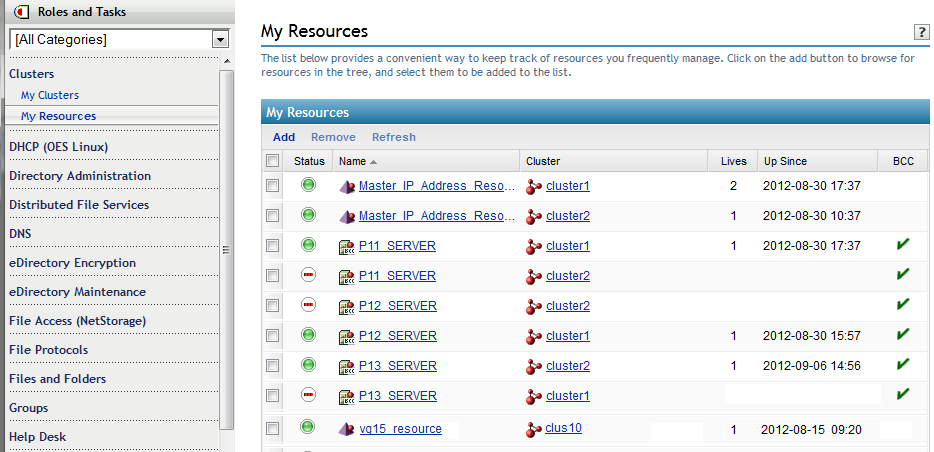Select checkbox for P11_SERVER on cluster2
The height and width of the screenshot is (452, 934).
272,276
